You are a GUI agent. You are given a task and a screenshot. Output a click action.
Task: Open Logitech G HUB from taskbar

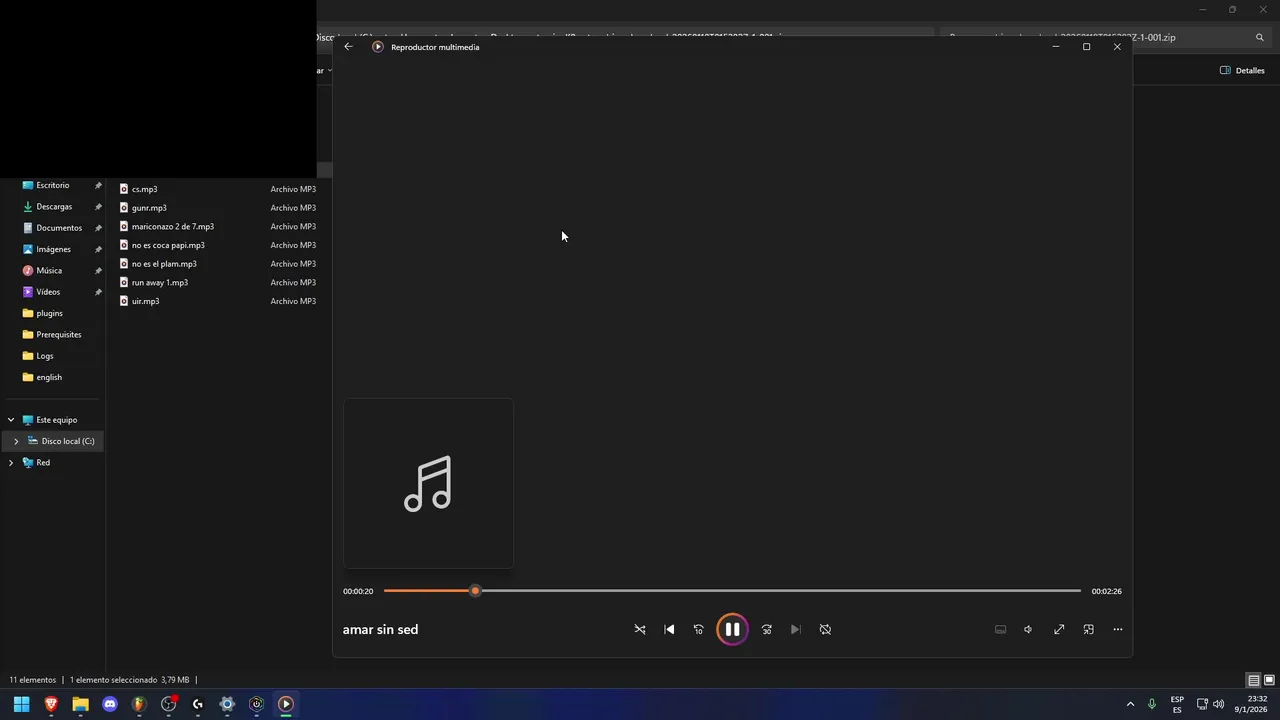click(x=198, y=704)
